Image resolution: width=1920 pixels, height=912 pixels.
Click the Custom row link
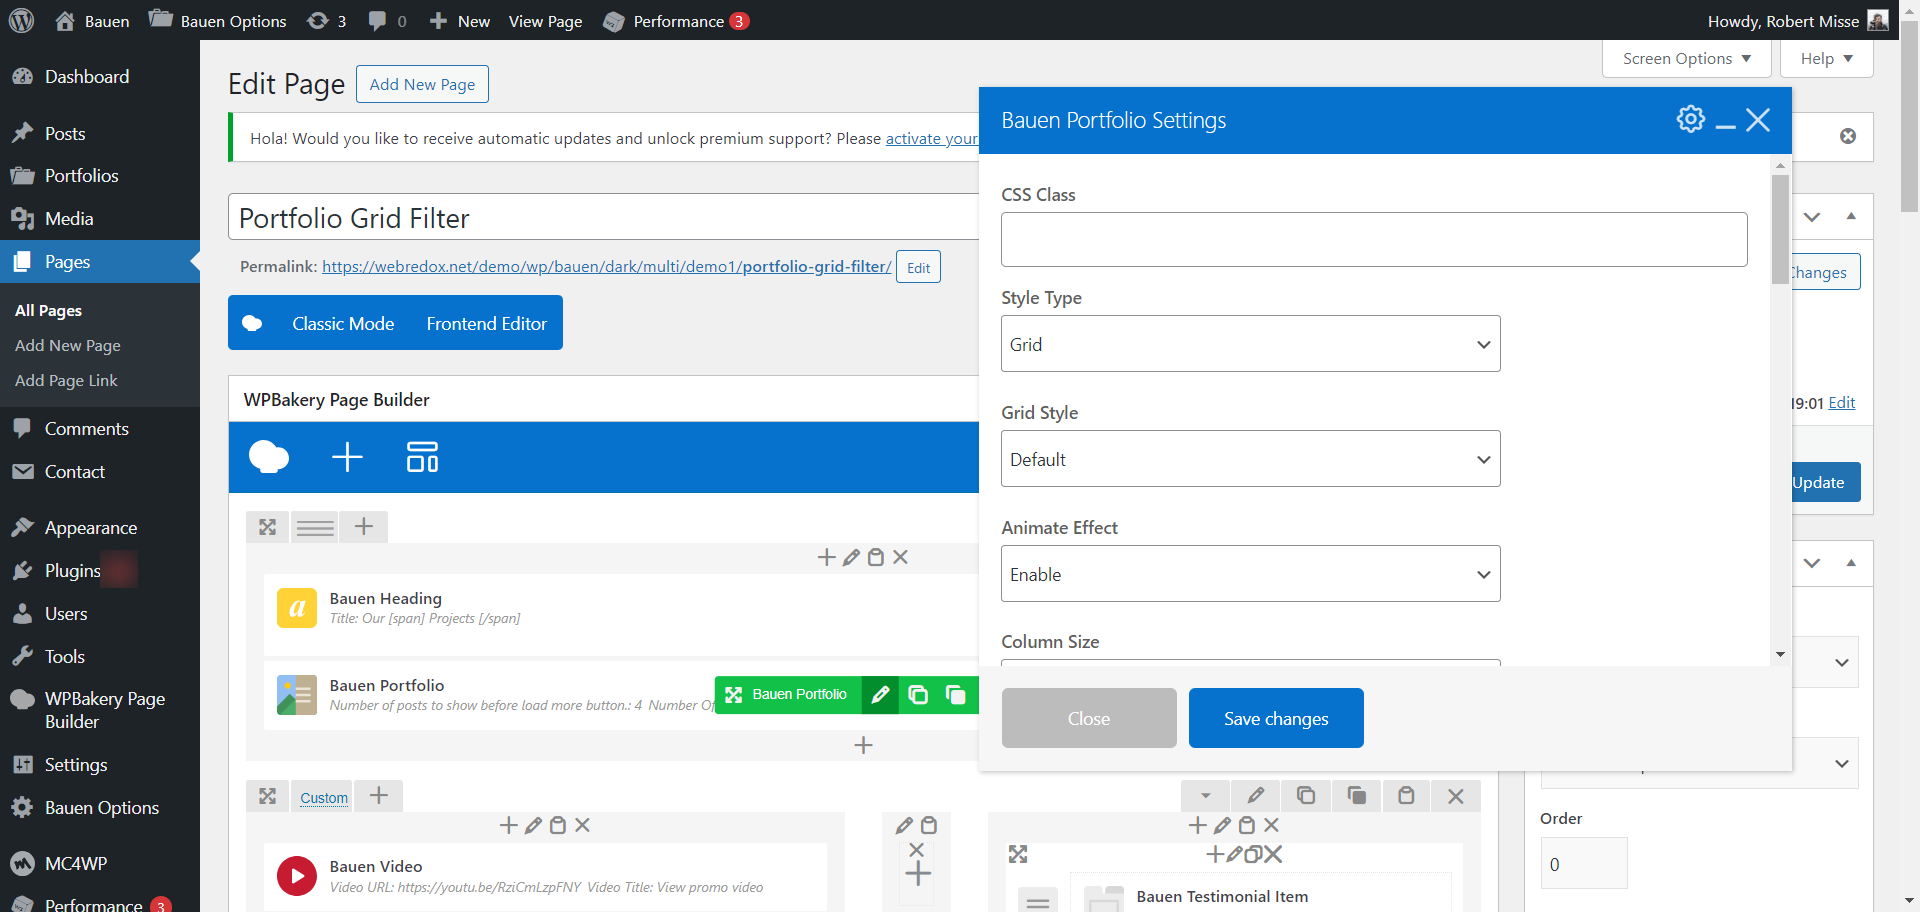[324, 798]
